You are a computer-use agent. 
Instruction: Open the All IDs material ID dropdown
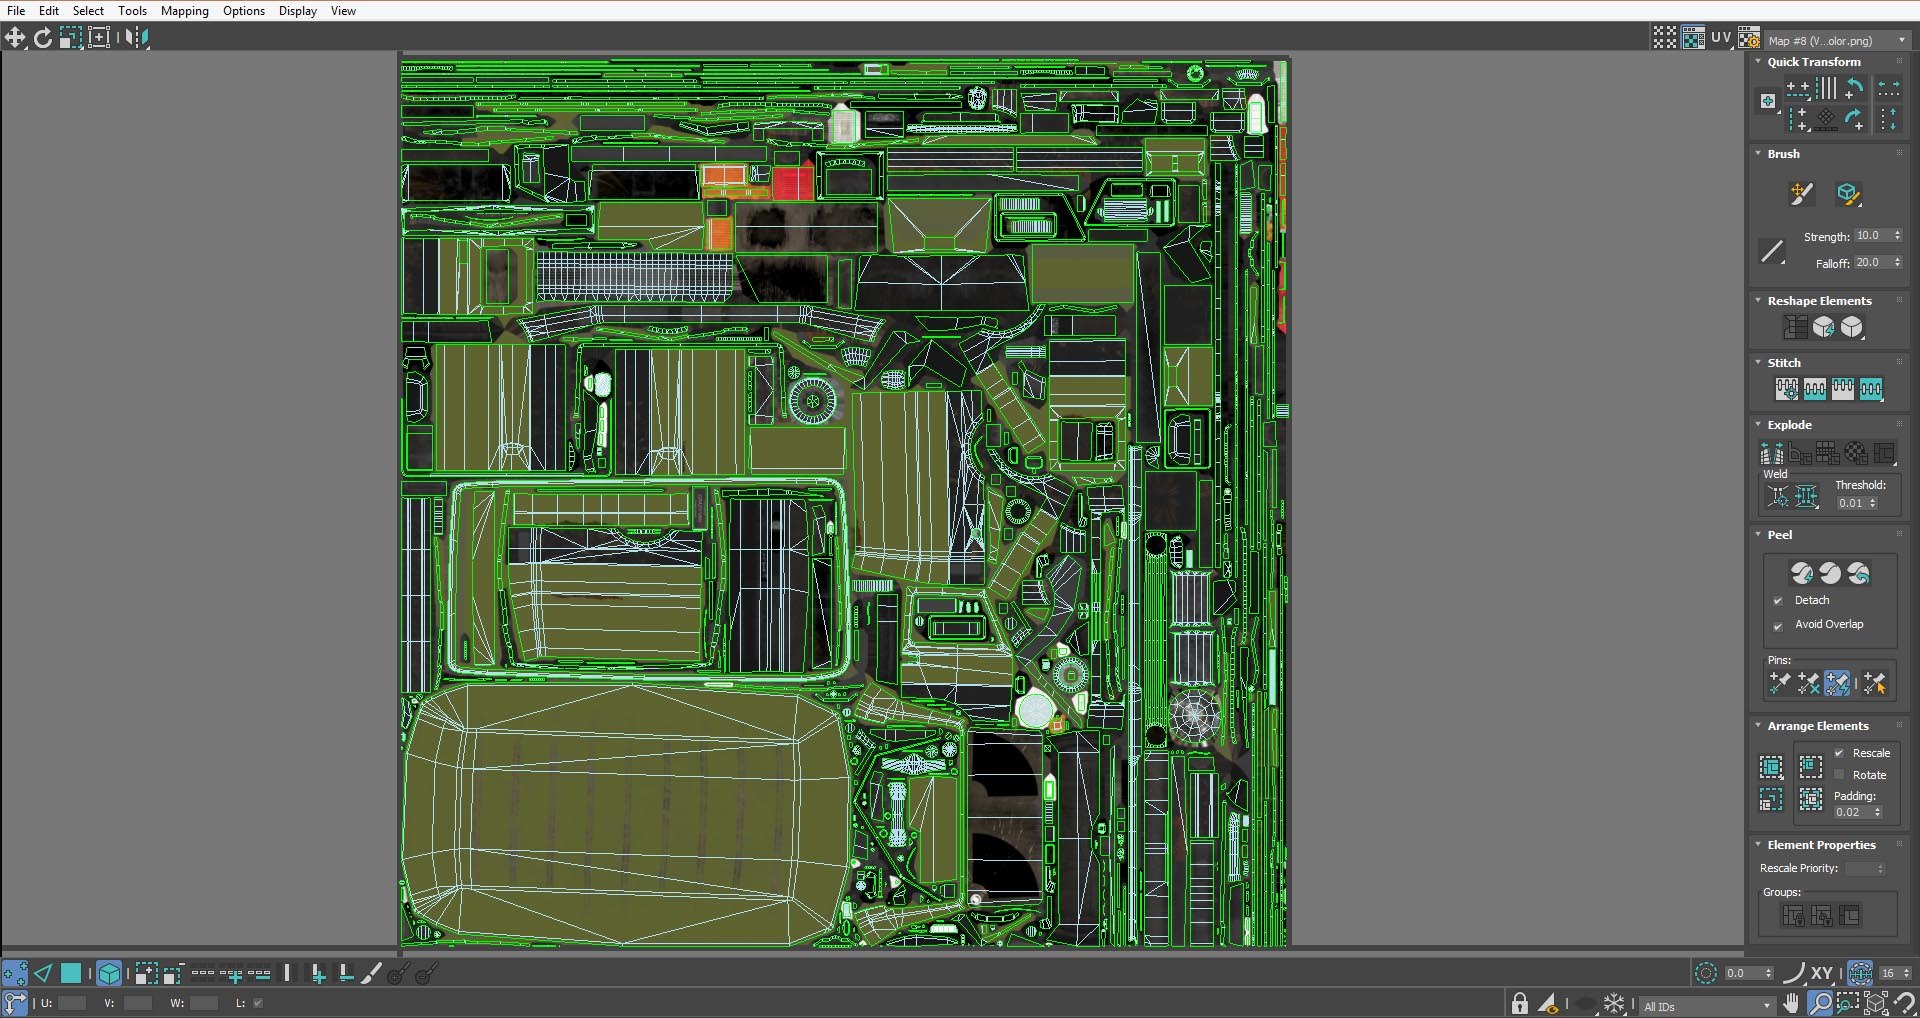click(x=1706, y=1006)
